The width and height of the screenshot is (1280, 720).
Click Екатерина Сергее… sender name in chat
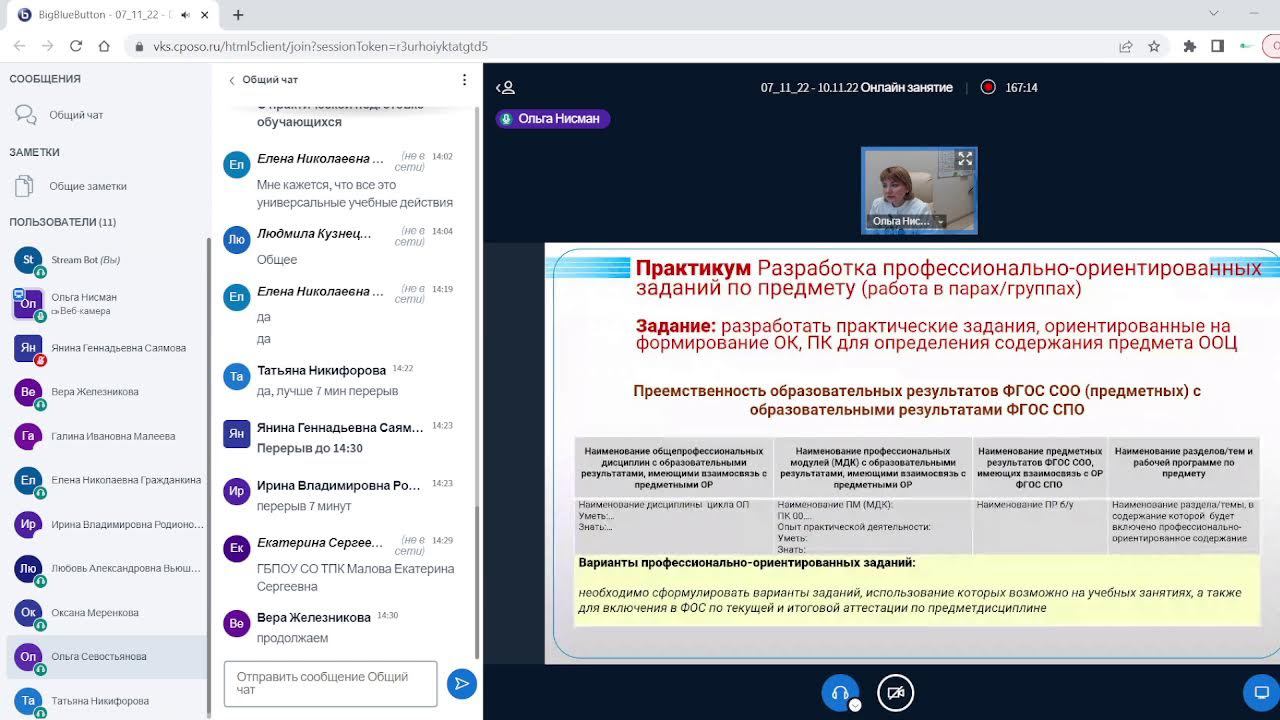320,543
